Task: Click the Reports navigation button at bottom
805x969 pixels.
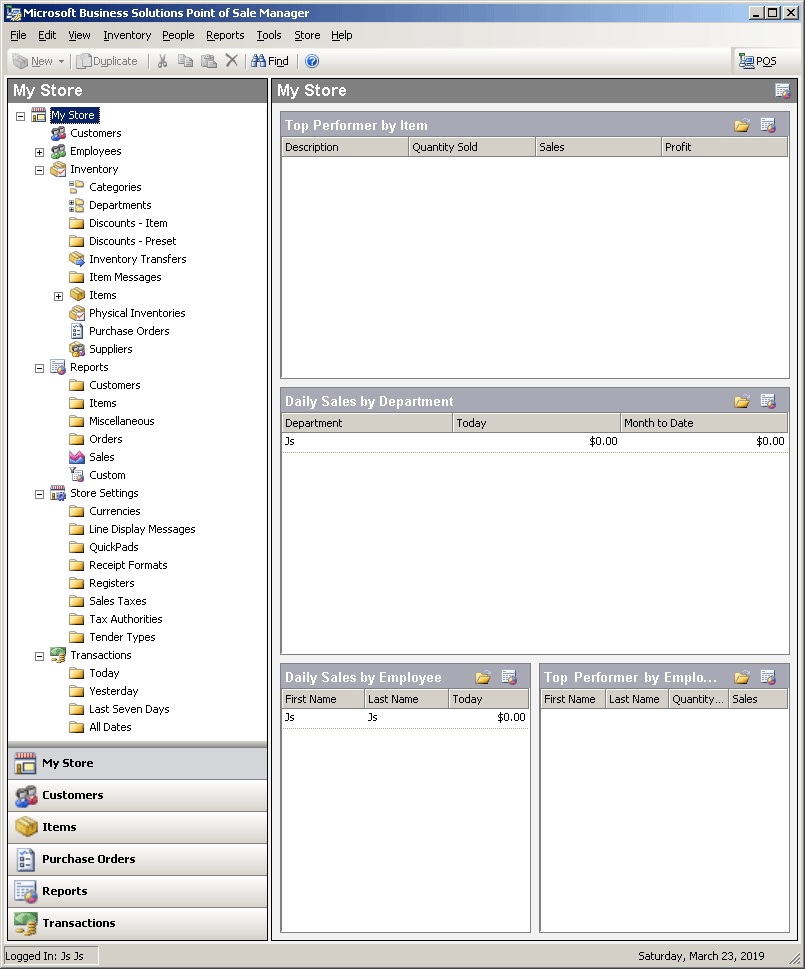Action: (138, 892)
